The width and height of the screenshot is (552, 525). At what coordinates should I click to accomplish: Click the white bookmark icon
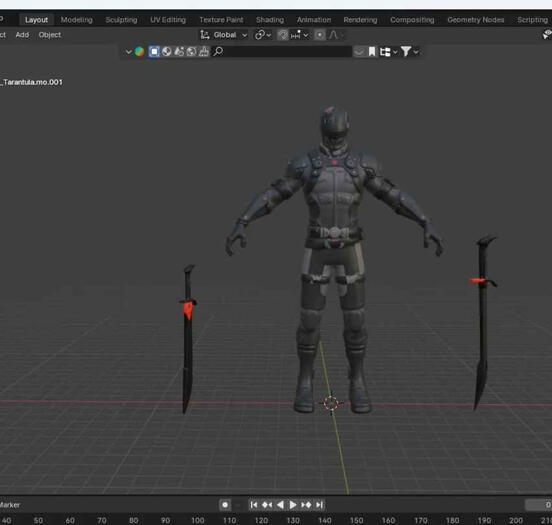tap(372, 52)
